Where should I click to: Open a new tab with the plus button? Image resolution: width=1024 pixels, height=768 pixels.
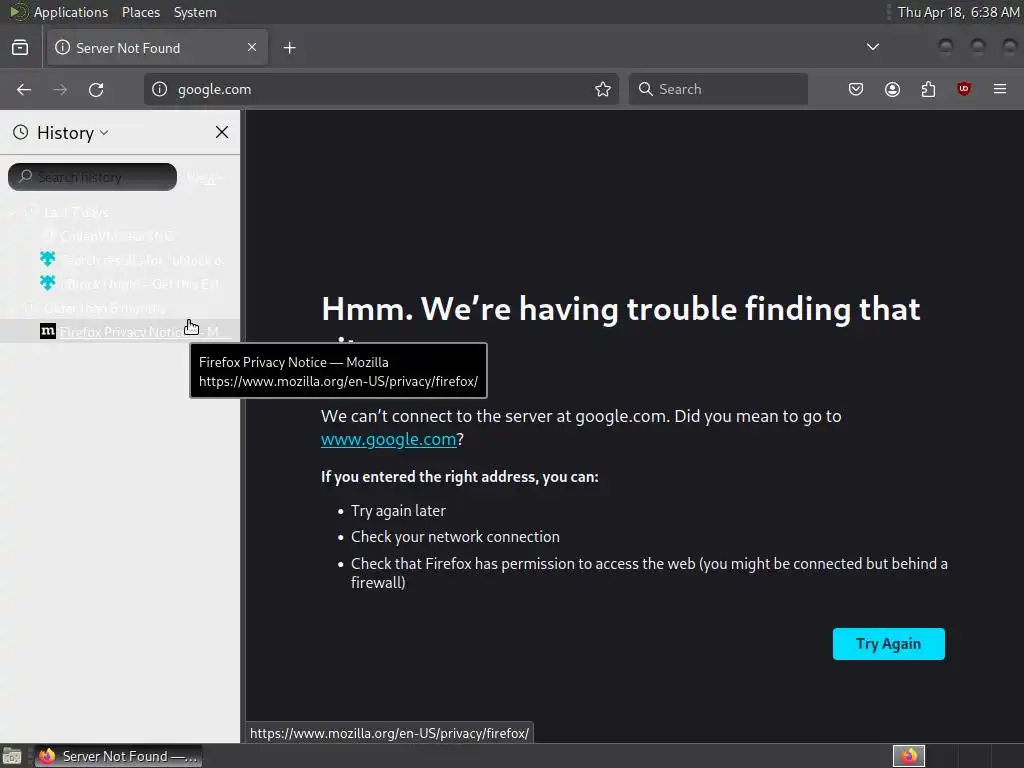coord(289,48)
